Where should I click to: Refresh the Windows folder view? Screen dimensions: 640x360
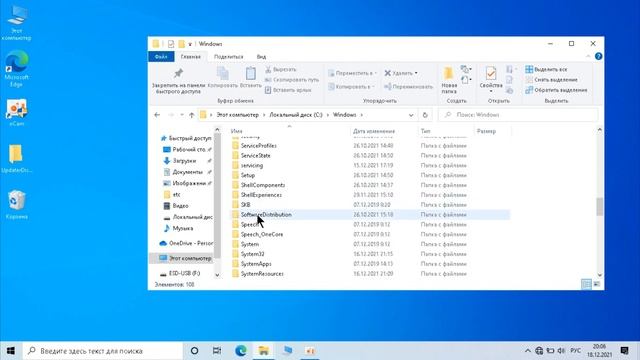(x=425, y=115)
